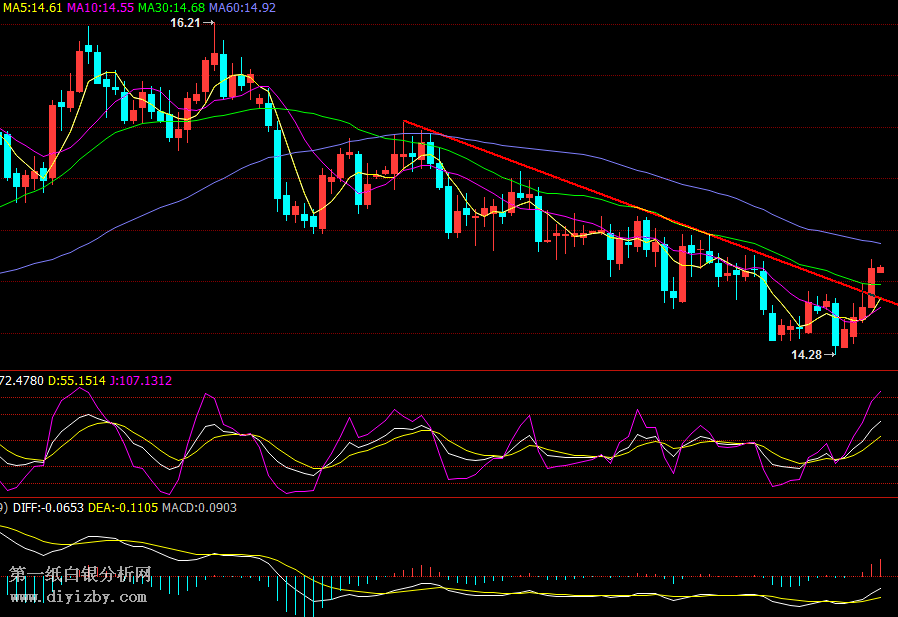Click the last red candlestick on right
Image resolution: width=898 pixels, height=617 pixels.
[881, 269]
